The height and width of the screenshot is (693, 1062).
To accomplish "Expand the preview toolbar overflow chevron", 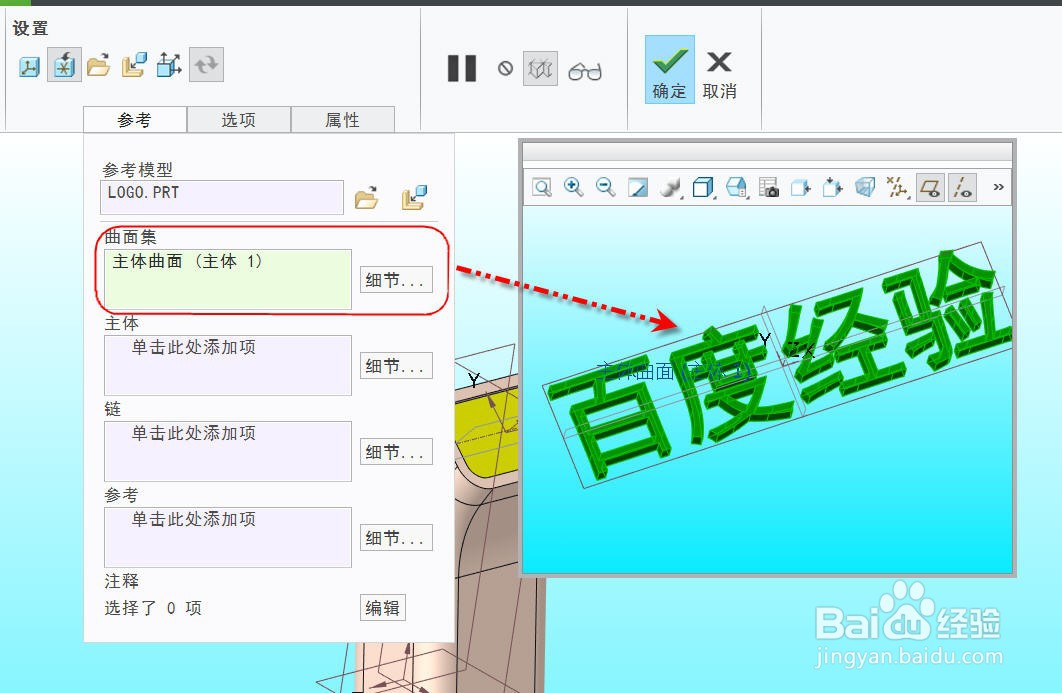I will click(x=998, y=187).
